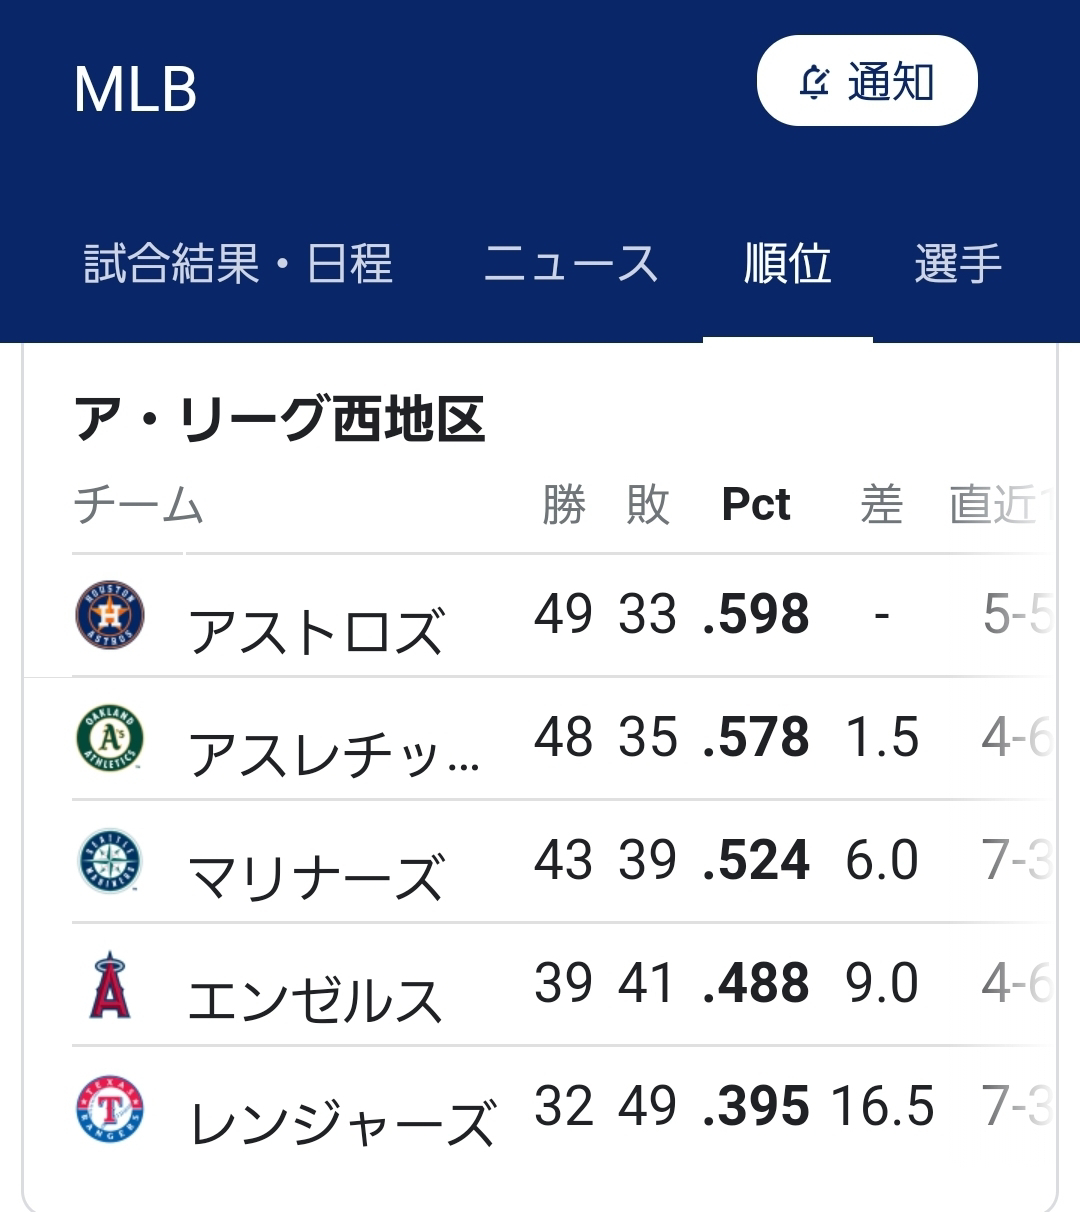This screenshot has height=1212, width=1080.
Task: Tap the Texas Rangers logo
Action: (x=110, y=1109)
